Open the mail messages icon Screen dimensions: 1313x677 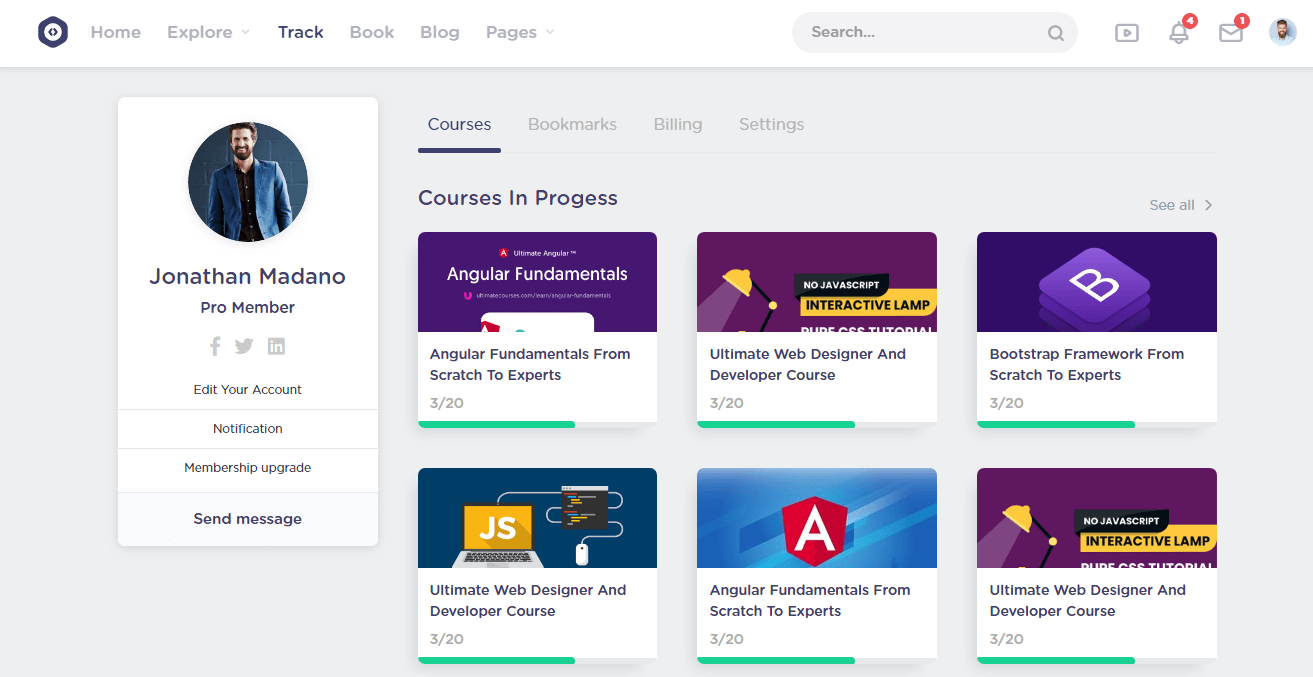point(1231,33)
